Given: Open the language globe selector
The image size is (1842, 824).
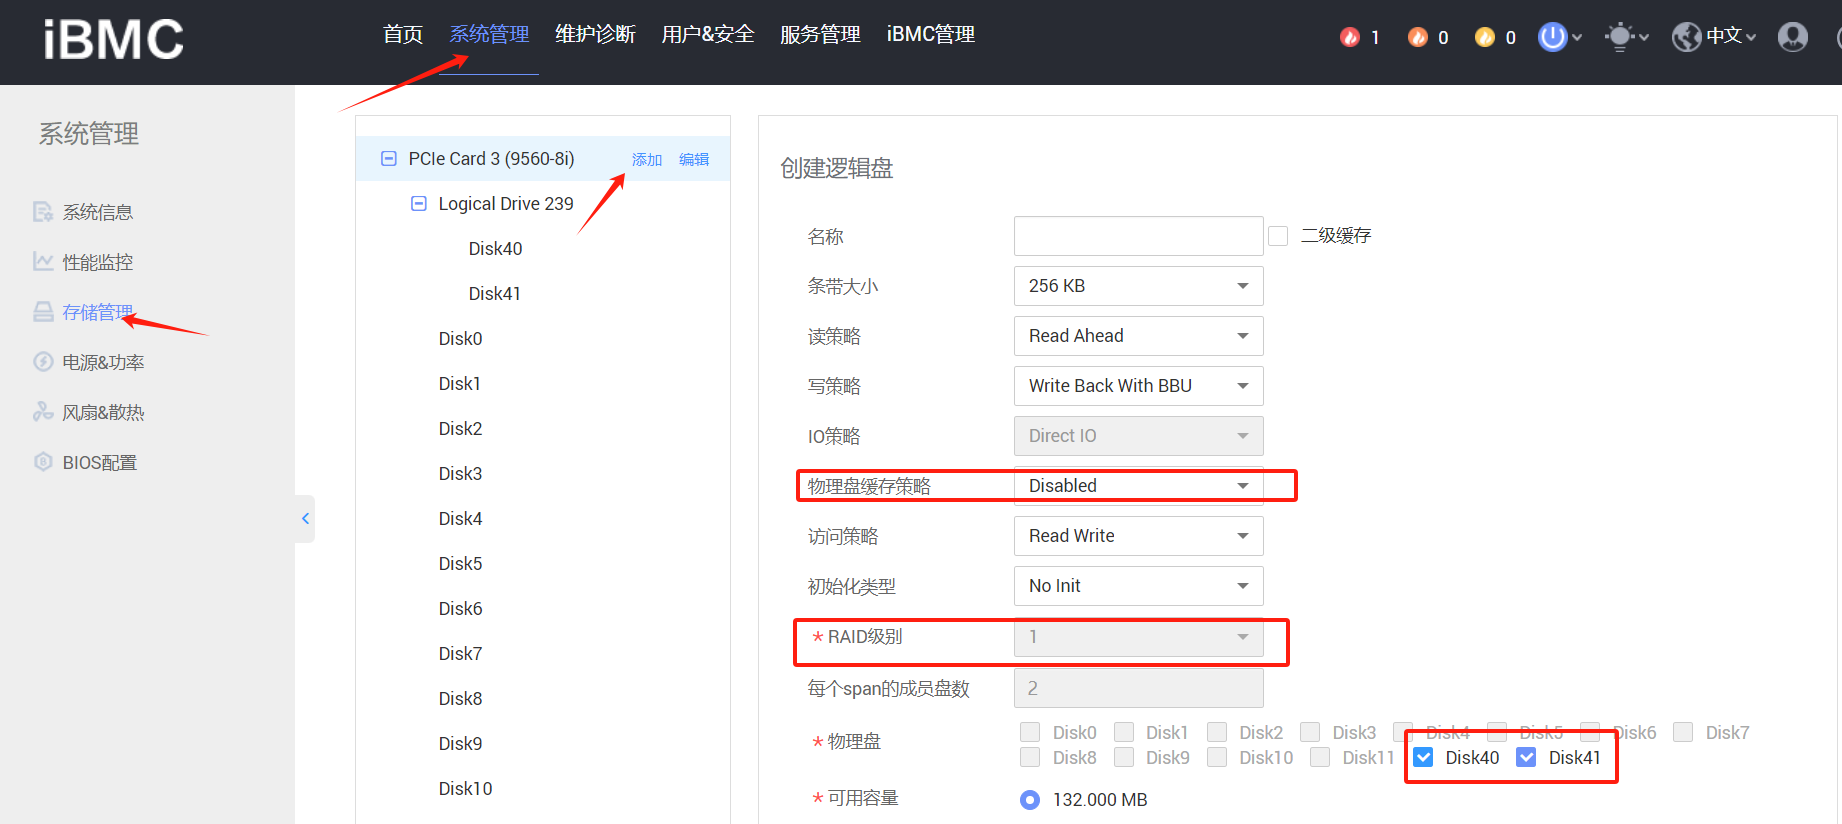Looking at the screenshot, I should coord(1714,37).
